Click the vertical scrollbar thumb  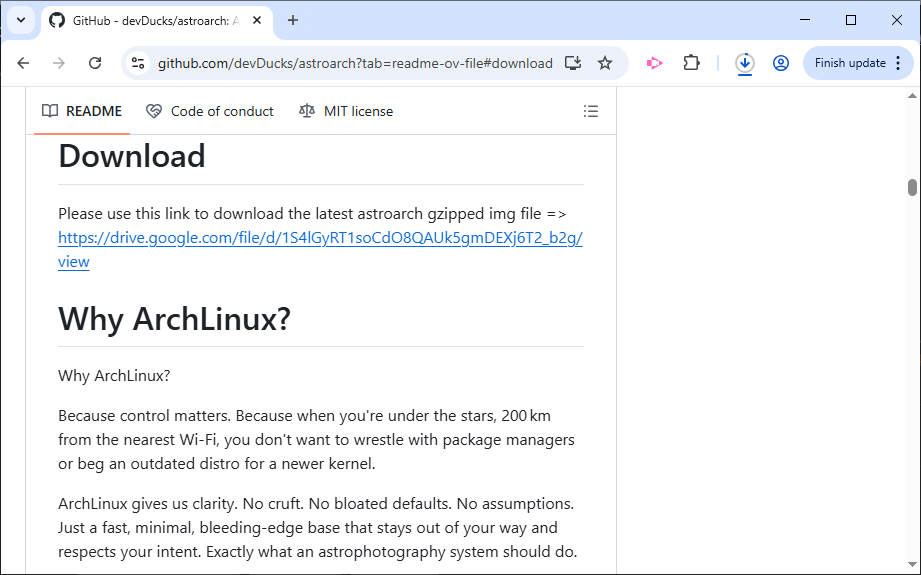[x=912, y=187]
